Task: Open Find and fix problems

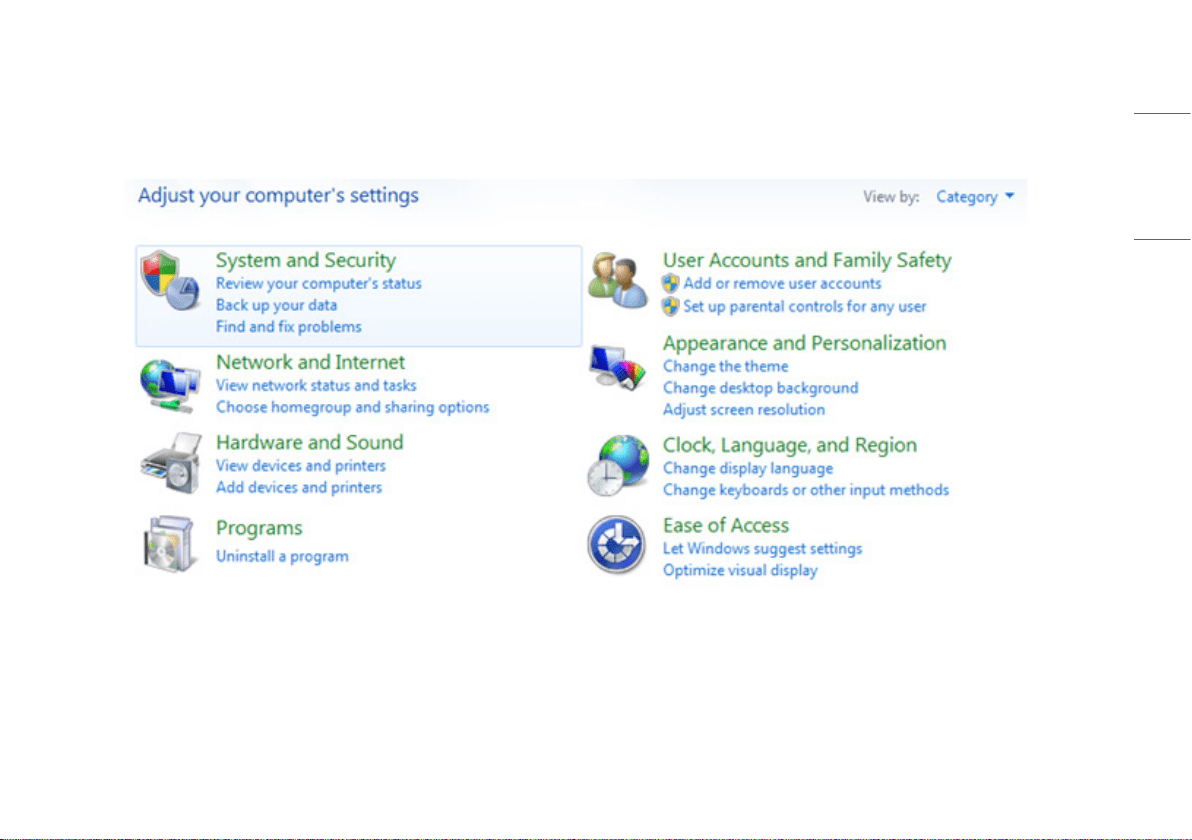Action: [289, 327]
